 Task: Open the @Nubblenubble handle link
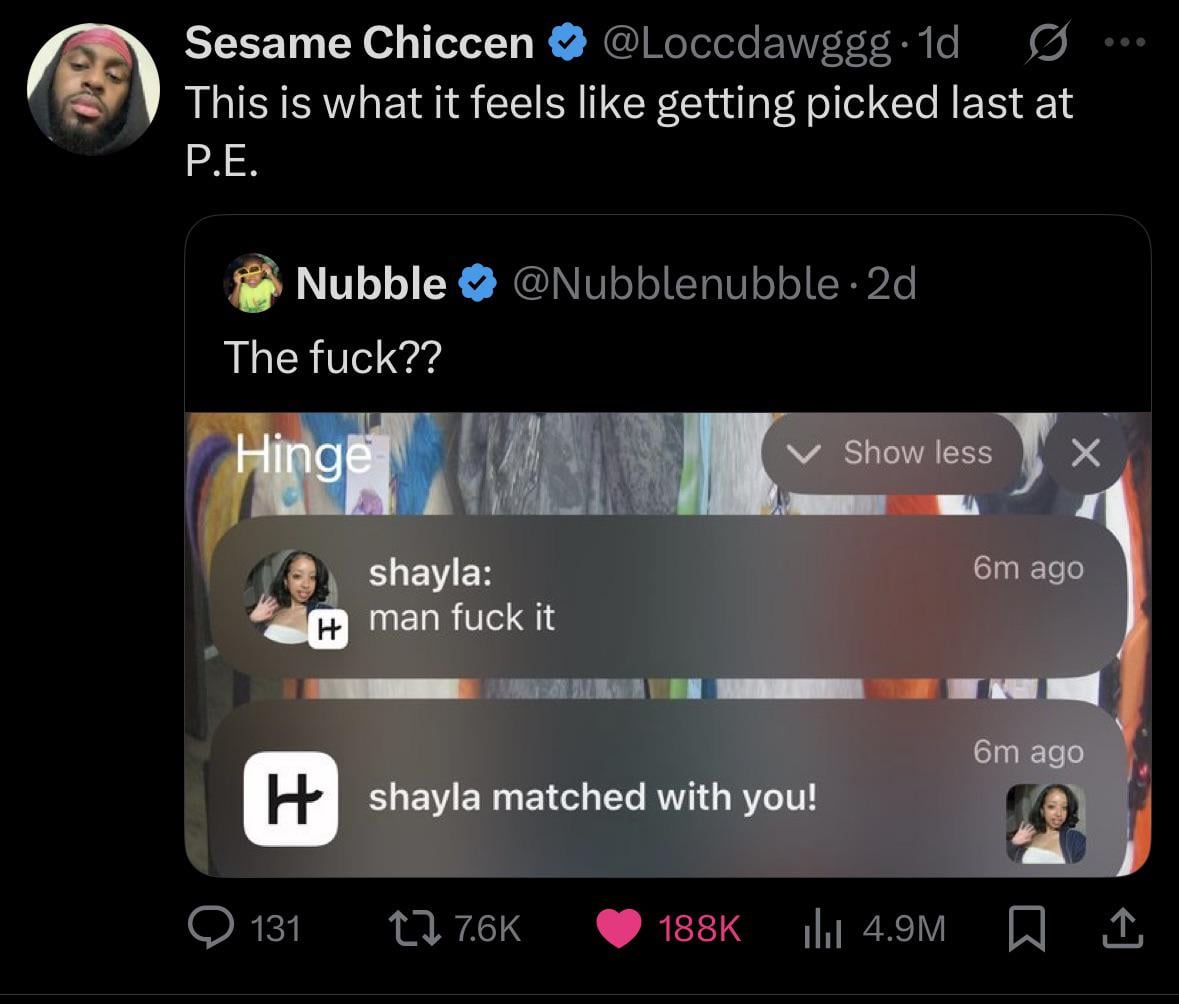click(675, 285)
